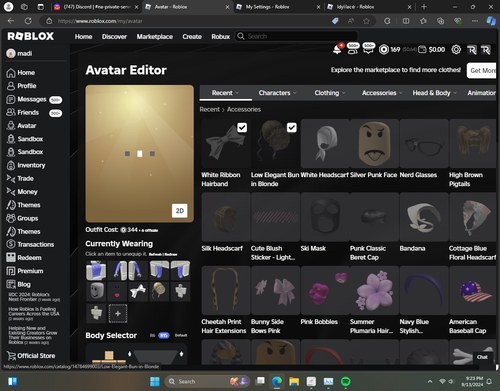Image resolution: width=500 pixels, height=391 pixels.
Task: Uncheck the White Ribbon Hairband checkbox
Action: click(x=242, y=128)
